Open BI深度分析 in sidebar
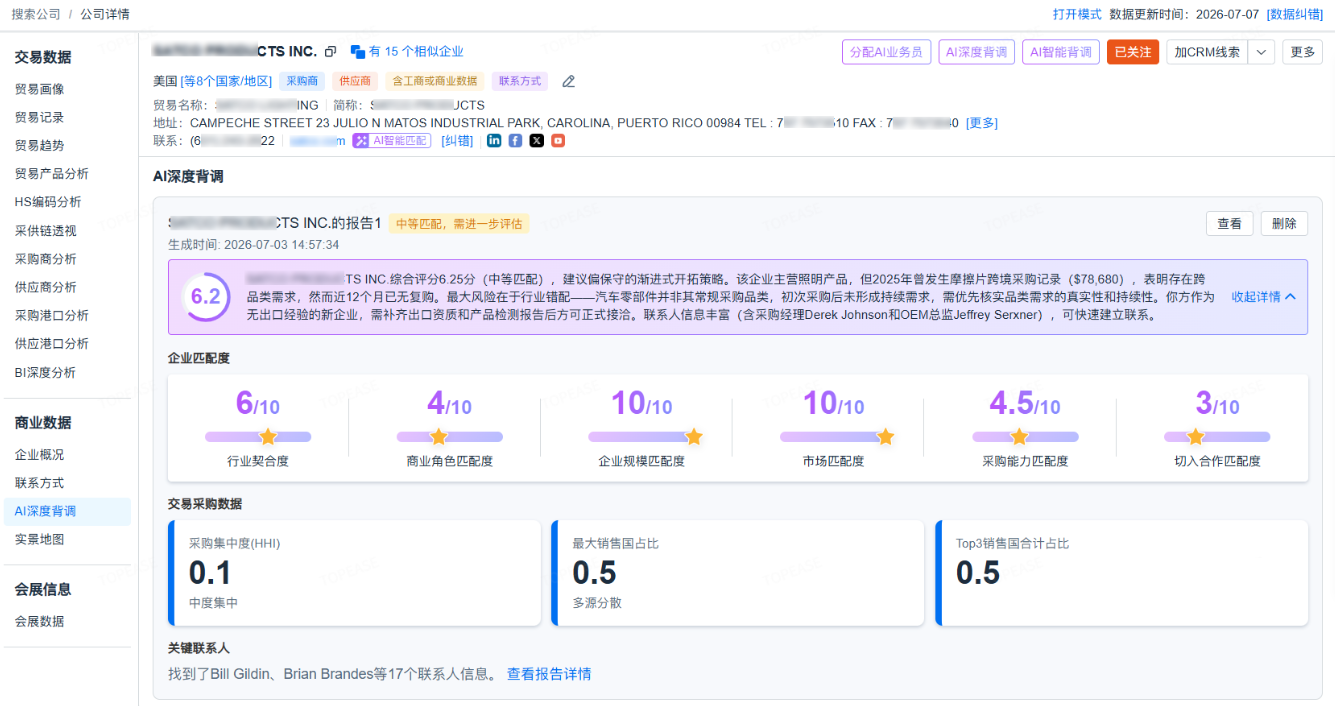The height and width of the screenshot is (706, 1335). point(45,372)
